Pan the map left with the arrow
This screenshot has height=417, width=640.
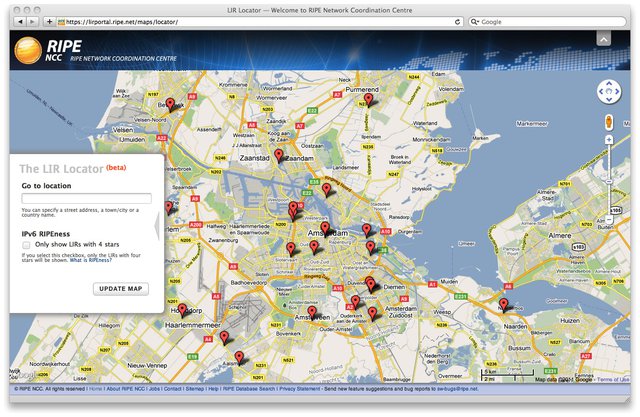click(x=601, y=91)
